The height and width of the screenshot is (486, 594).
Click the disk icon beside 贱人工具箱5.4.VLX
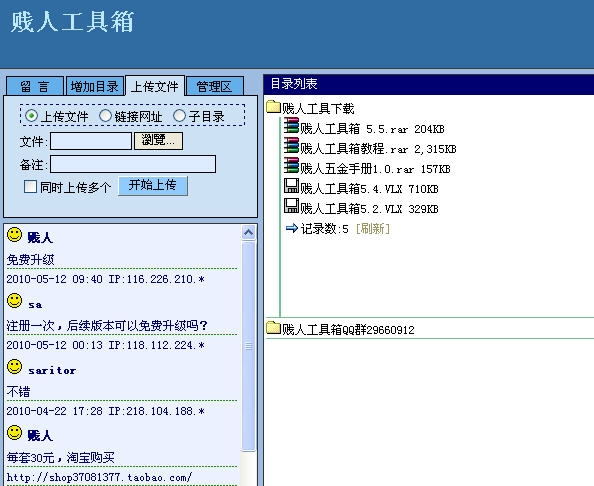point(291,186)
